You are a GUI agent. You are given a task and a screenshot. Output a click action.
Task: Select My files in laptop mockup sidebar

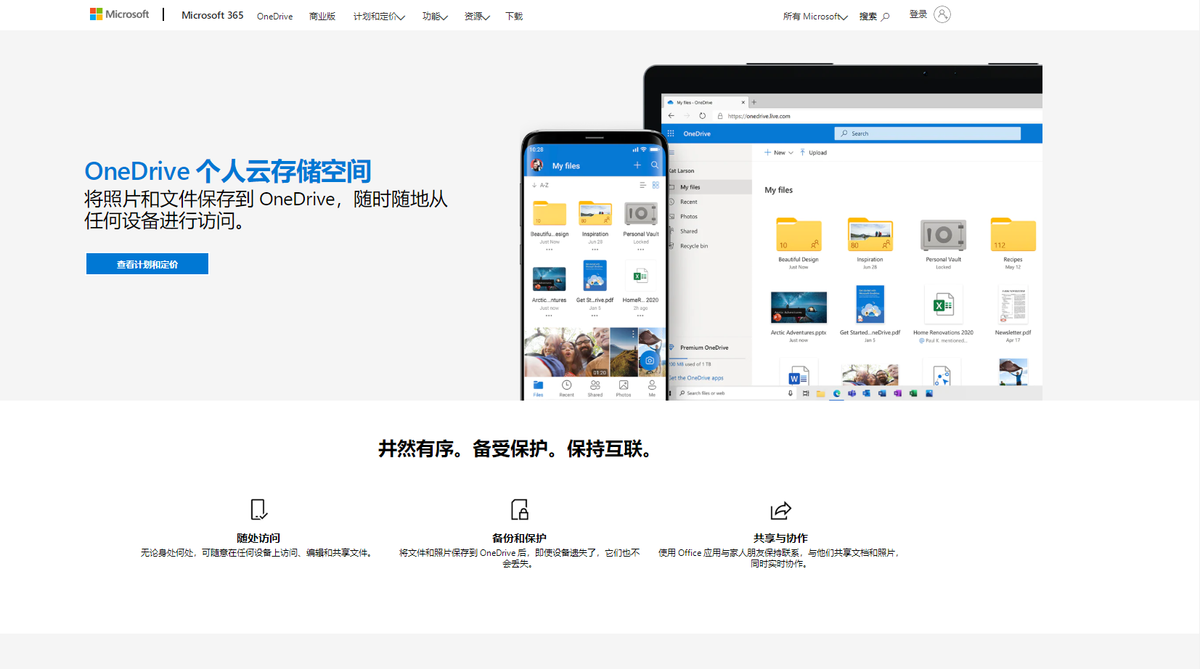tap(707, 187)
